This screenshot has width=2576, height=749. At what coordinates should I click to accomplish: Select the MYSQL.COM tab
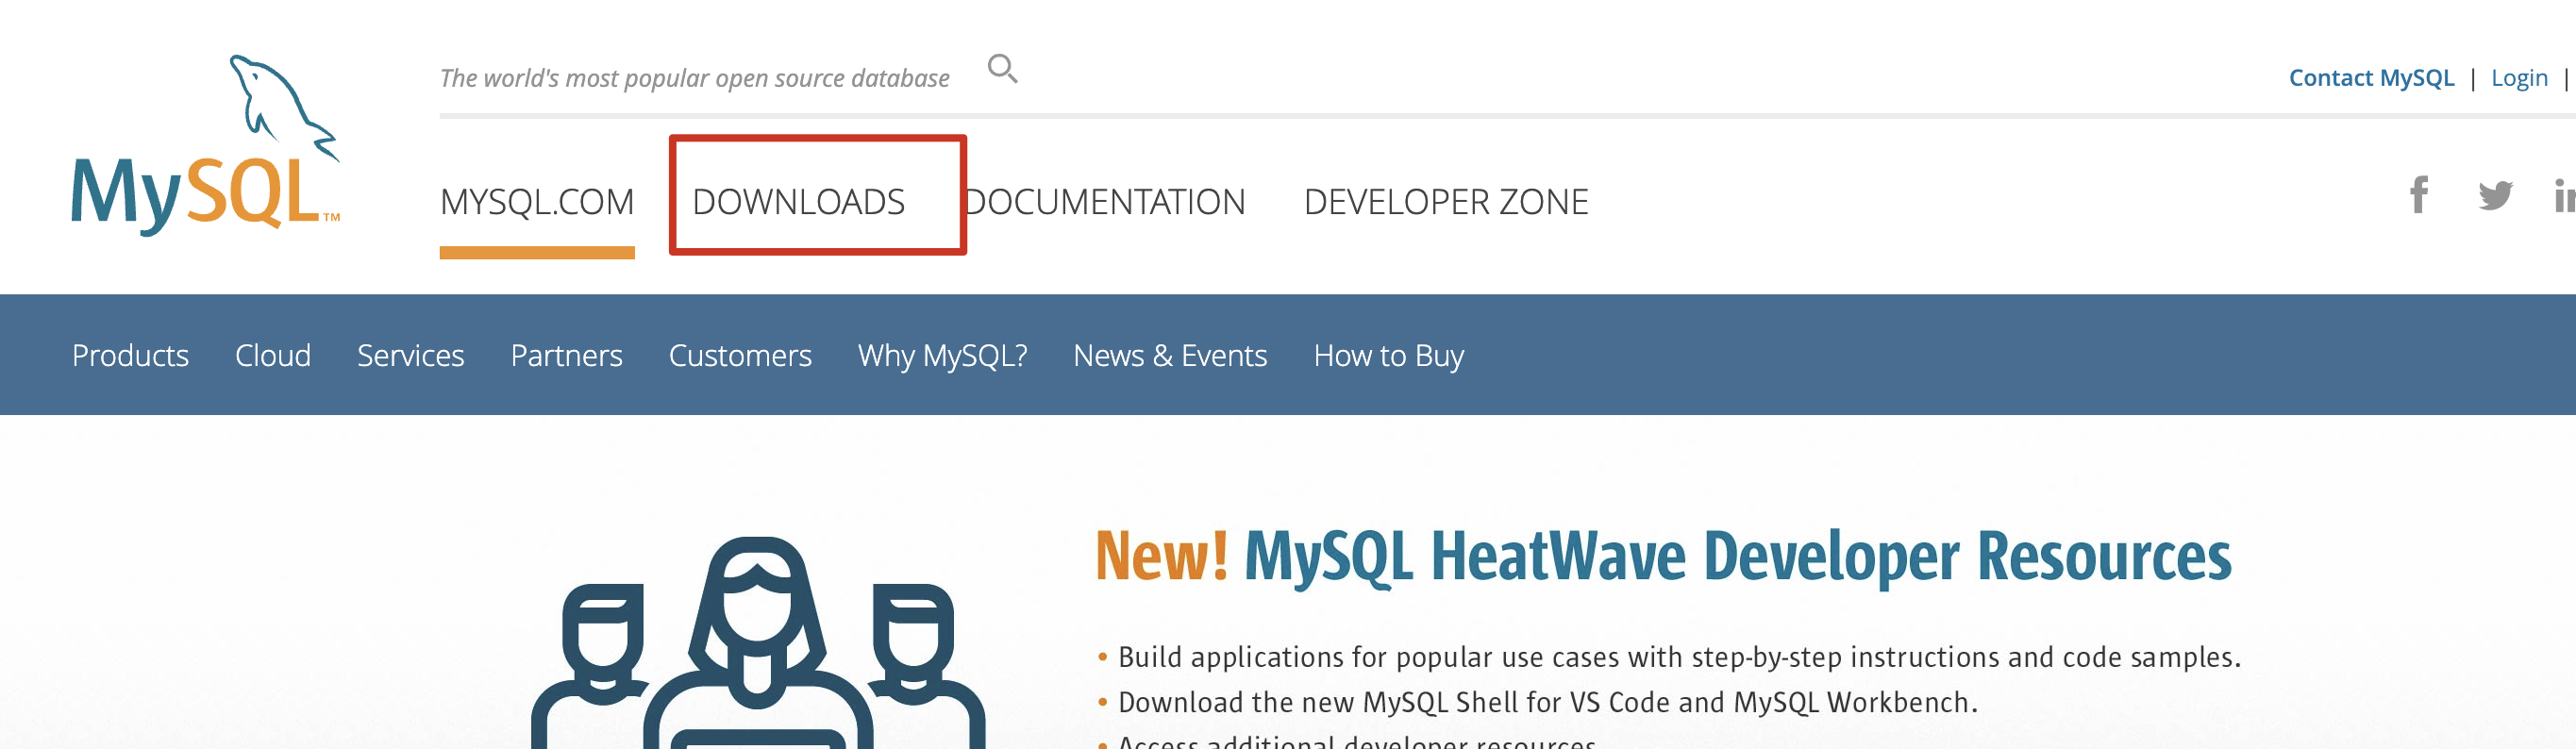click(x=537, y=202)
